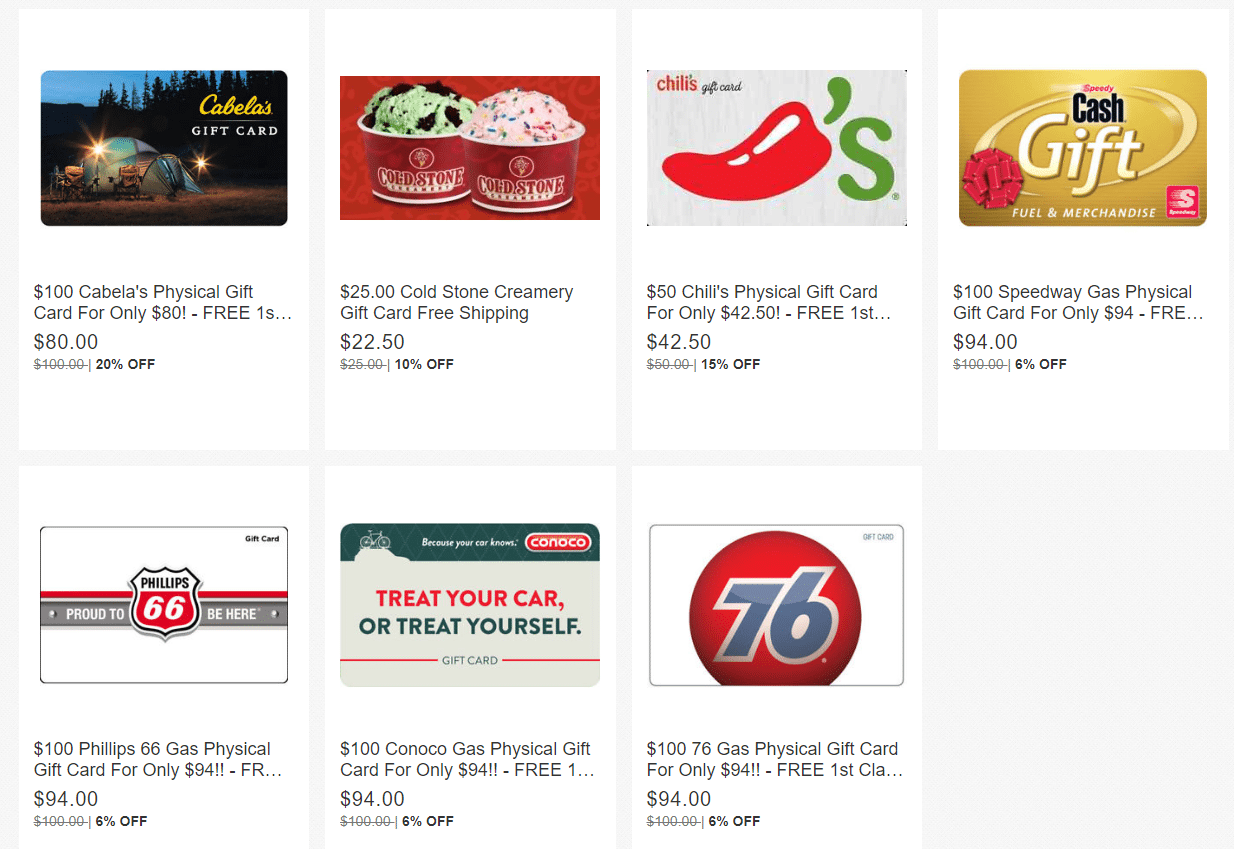Click the $22.50 Cold Stone price
Screen dimensions: 1234x849
tap(372, 342)
